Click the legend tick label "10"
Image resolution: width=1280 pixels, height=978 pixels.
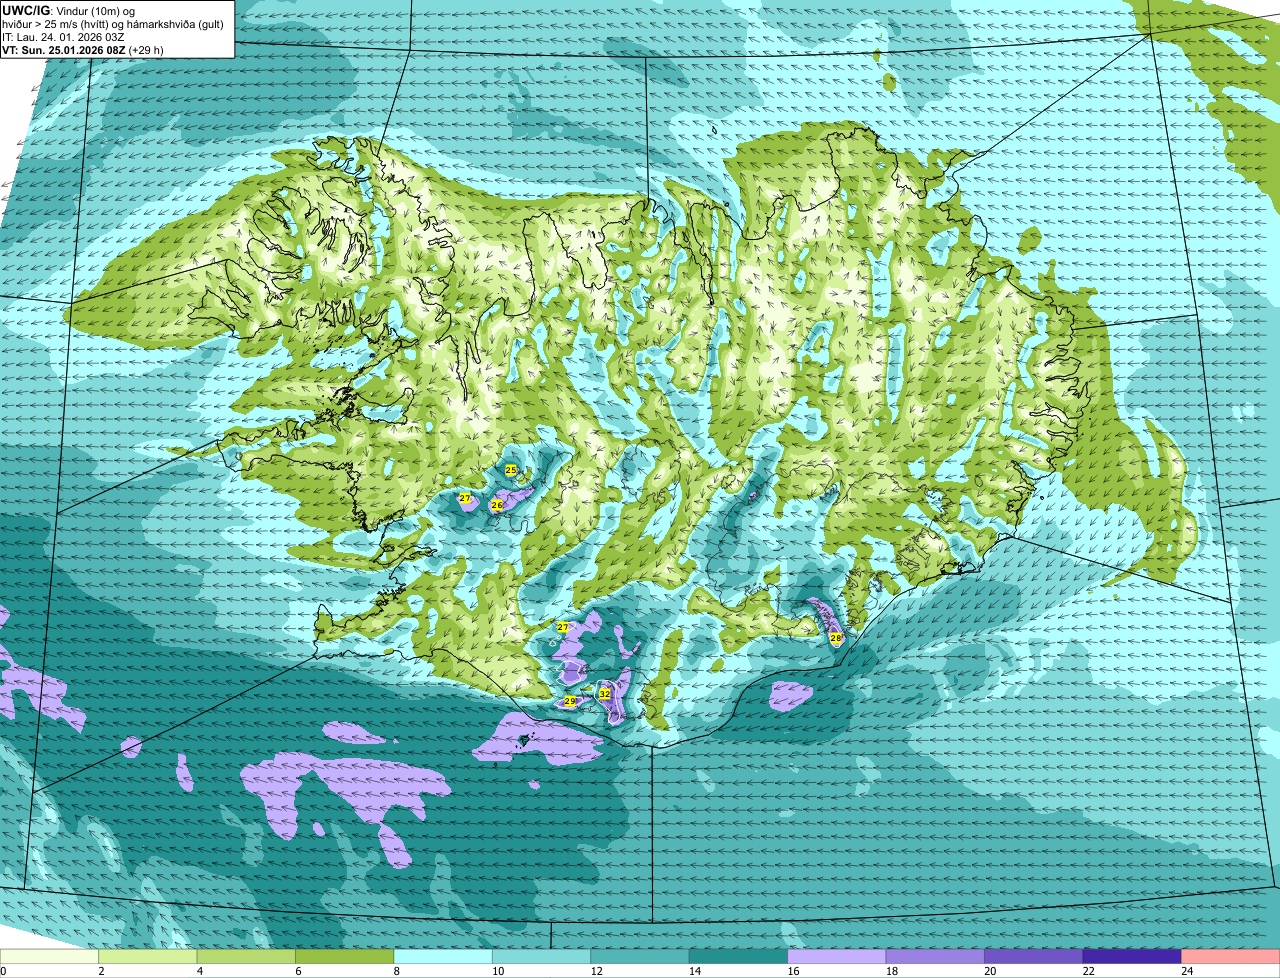(497, 970)
